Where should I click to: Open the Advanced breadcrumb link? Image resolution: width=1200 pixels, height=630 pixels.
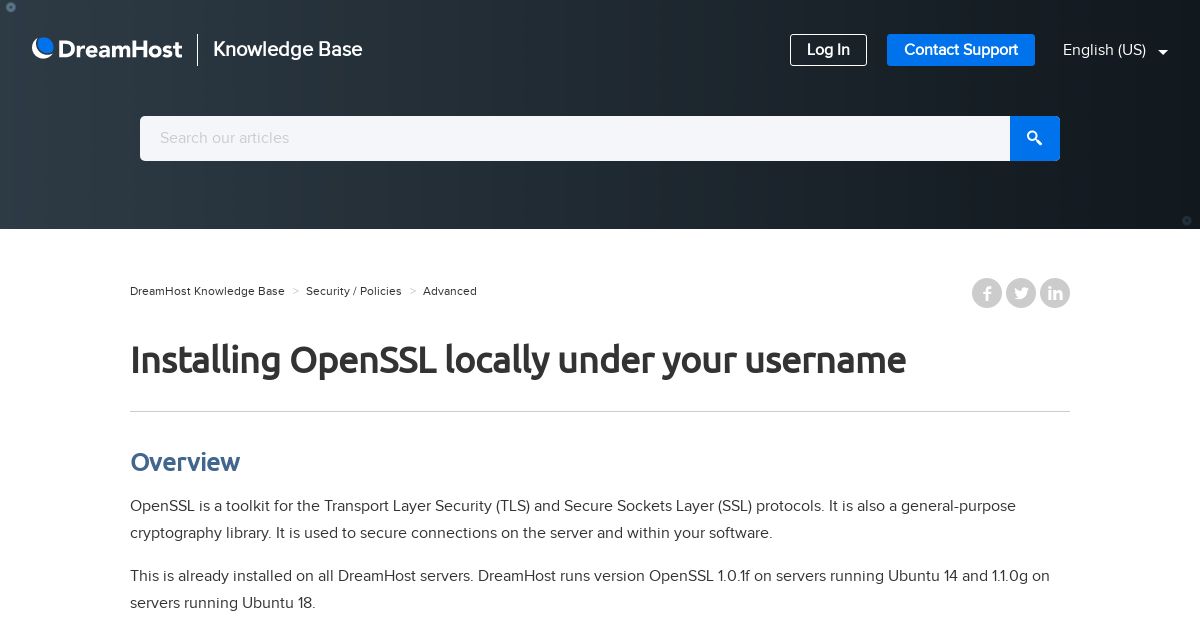pyautogui.click(x=450, y=291)
